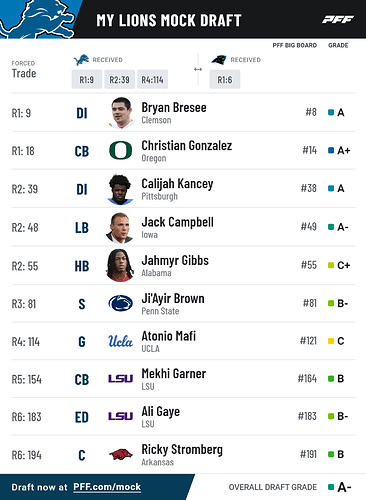Screen dimensions: 366x500
Task: Click the Jack Campbell player name
Action: pyautogui.click(x=178, y=222)
